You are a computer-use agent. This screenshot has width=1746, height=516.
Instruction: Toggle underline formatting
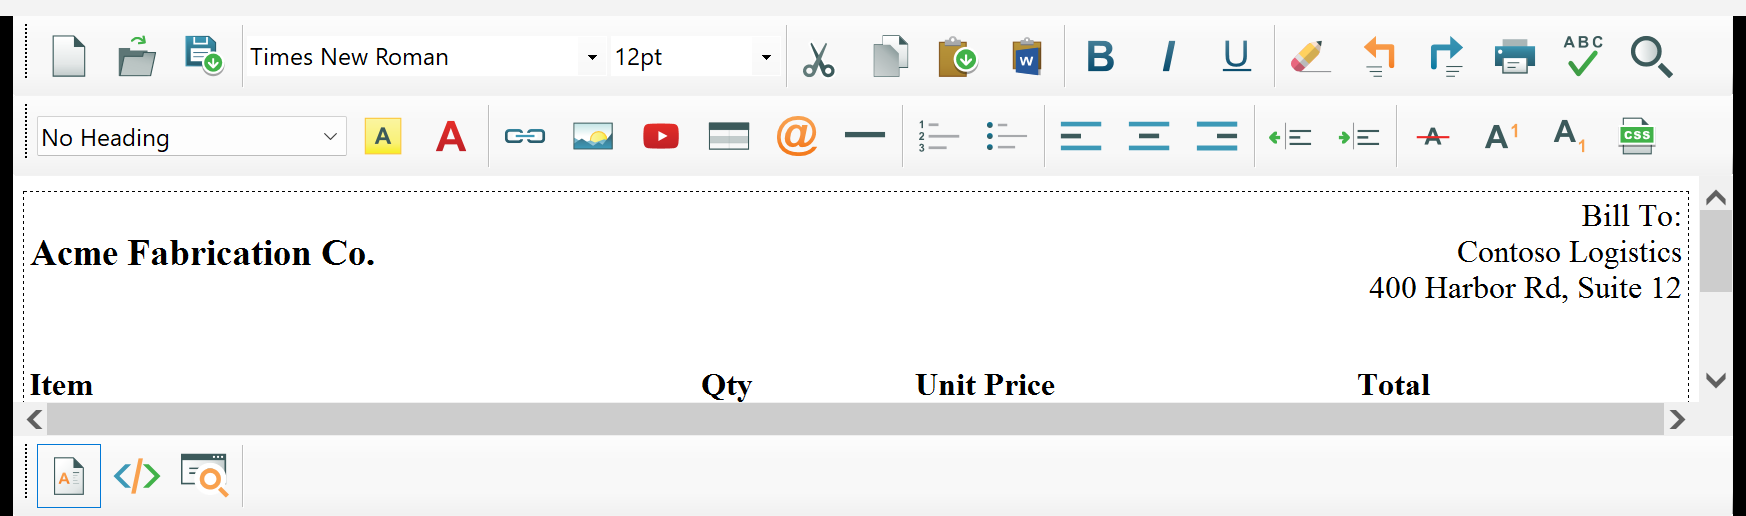pos(1236,56)
